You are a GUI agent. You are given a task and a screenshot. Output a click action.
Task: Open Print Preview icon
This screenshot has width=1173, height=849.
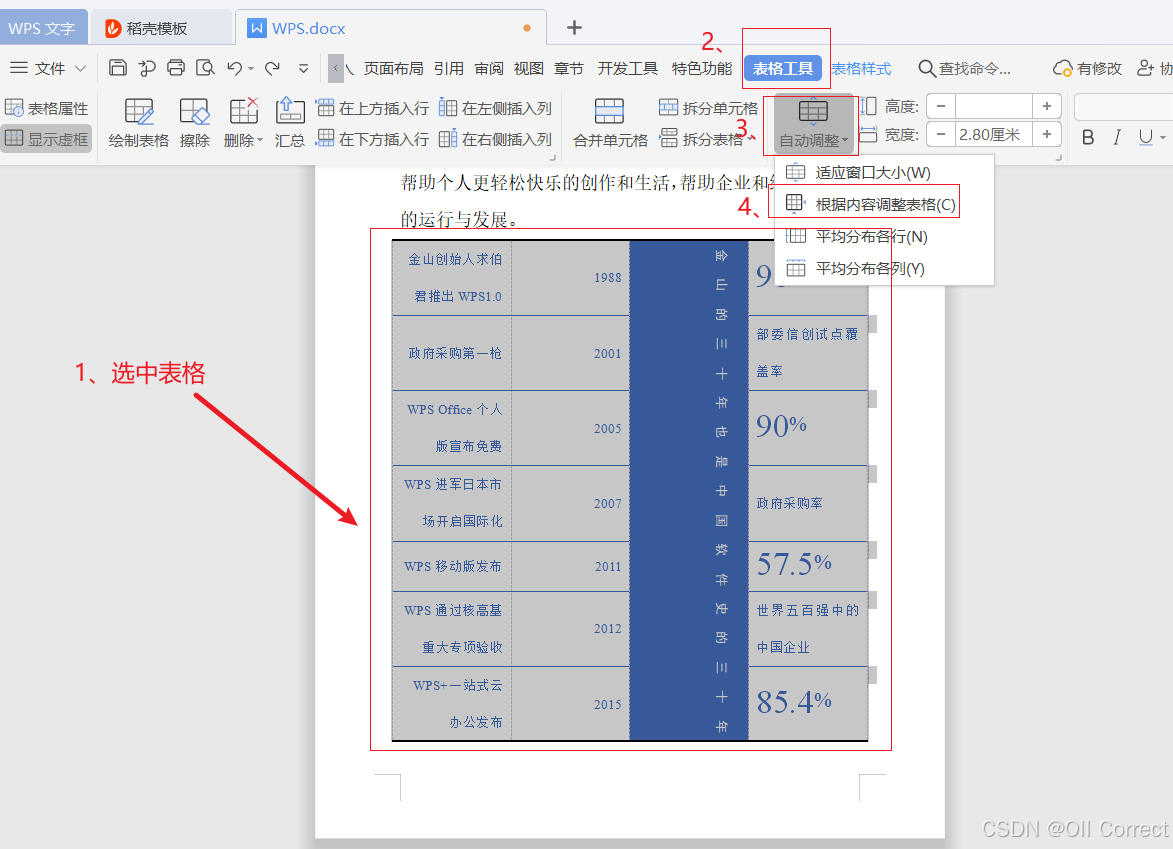coord(205,68)
